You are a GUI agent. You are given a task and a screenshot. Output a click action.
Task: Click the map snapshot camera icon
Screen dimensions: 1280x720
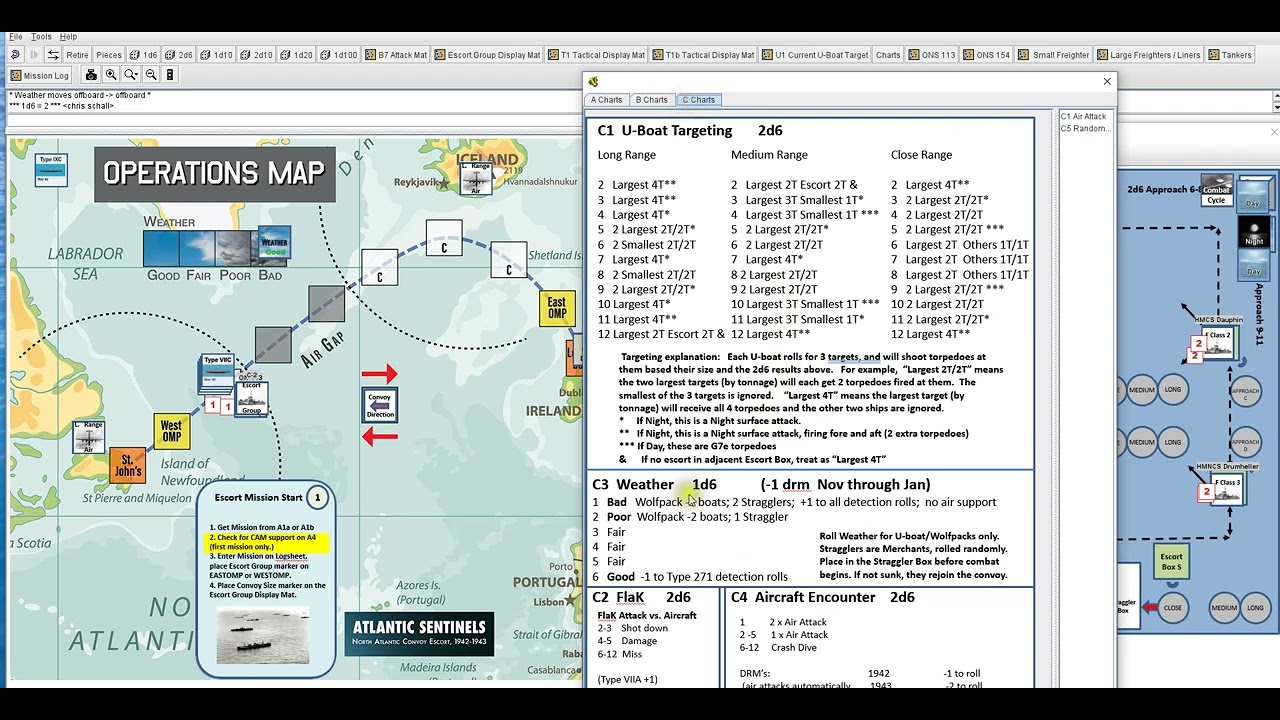91,75
